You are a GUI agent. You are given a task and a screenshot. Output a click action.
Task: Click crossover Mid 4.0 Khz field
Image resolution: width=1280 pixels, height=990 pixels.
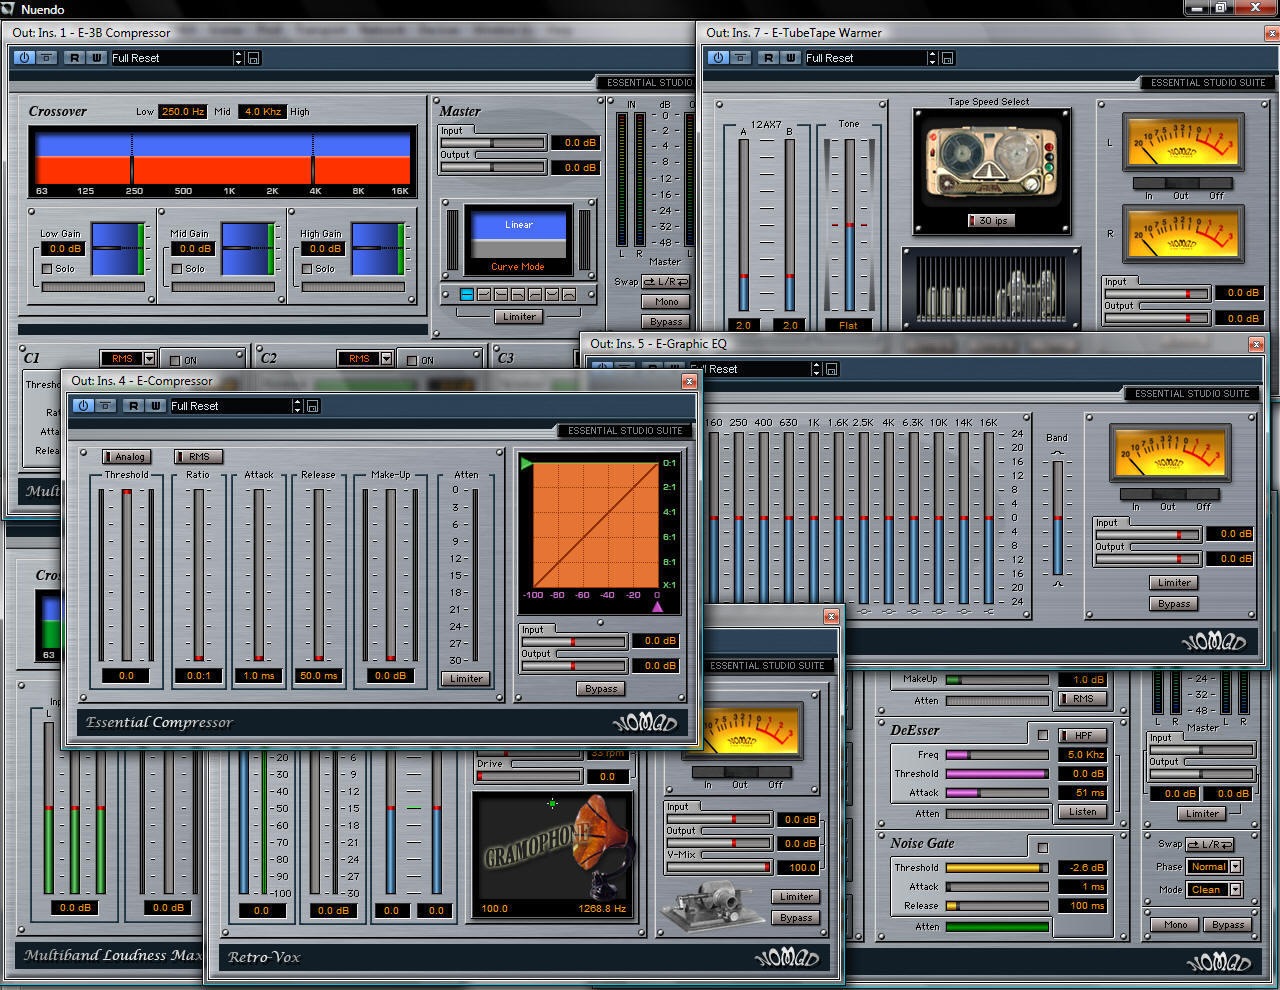[263, 111]
